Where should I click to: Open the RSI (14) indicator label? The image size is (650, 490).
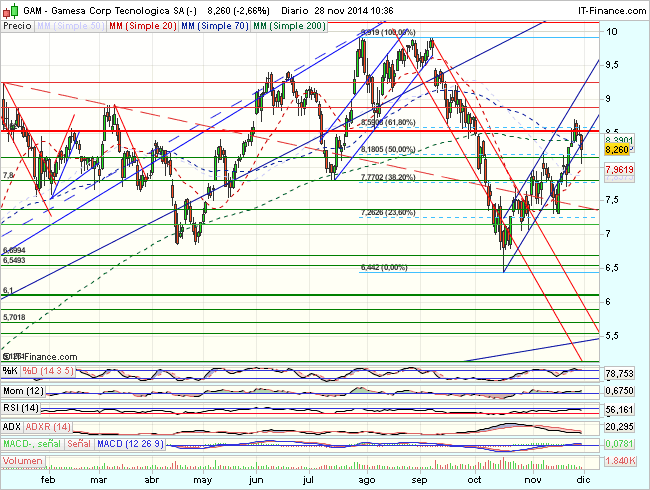(x=21, y=408)
